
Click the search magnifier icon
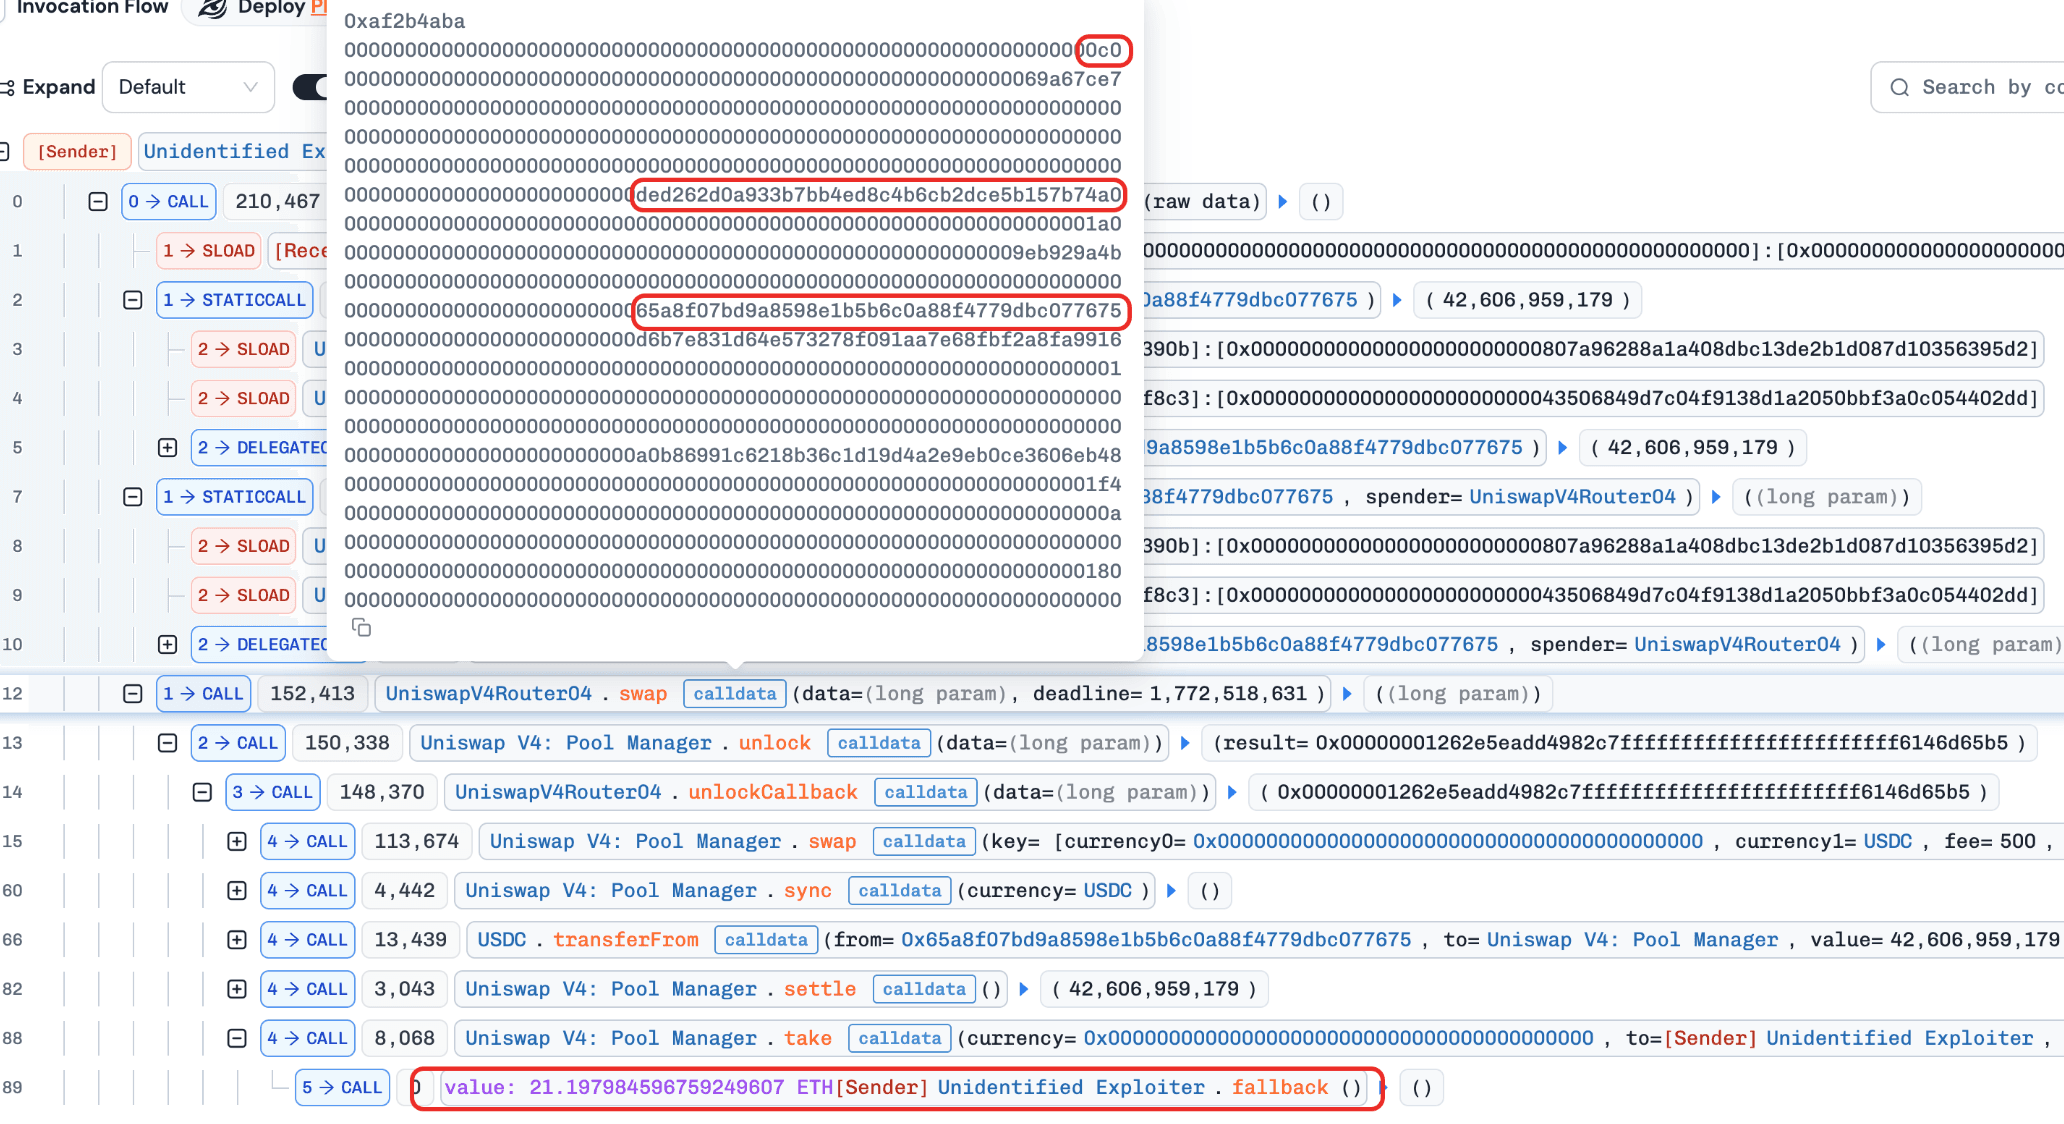pos(1899,88)
